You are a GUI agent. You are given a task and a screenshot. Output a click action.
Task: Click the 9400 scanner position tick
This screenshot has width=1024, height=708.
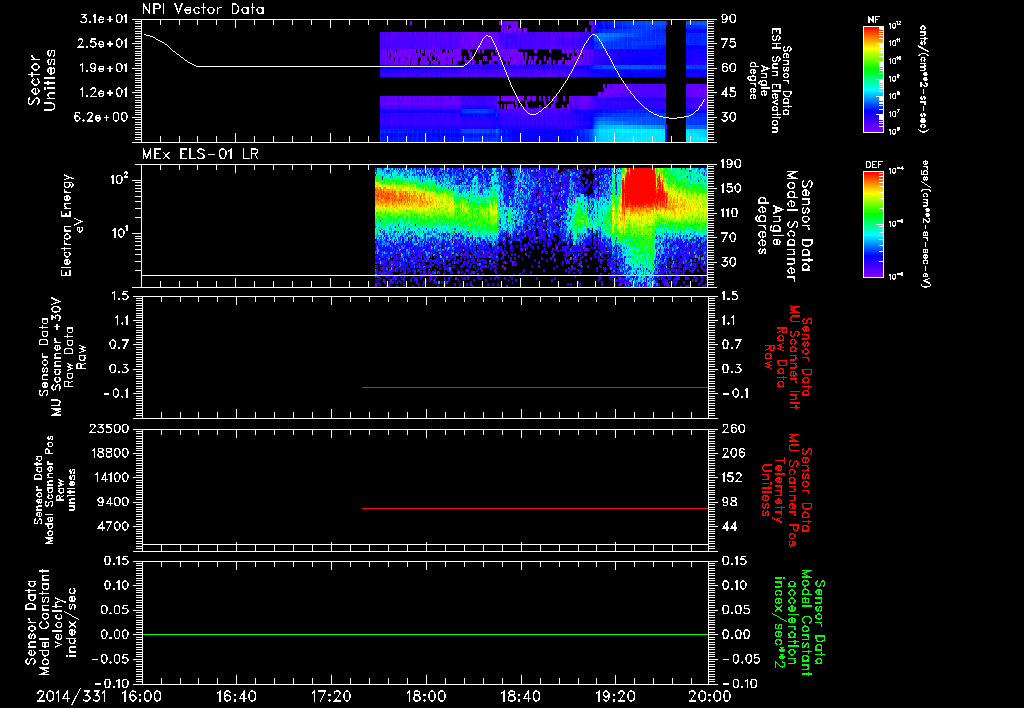[114, 502]
